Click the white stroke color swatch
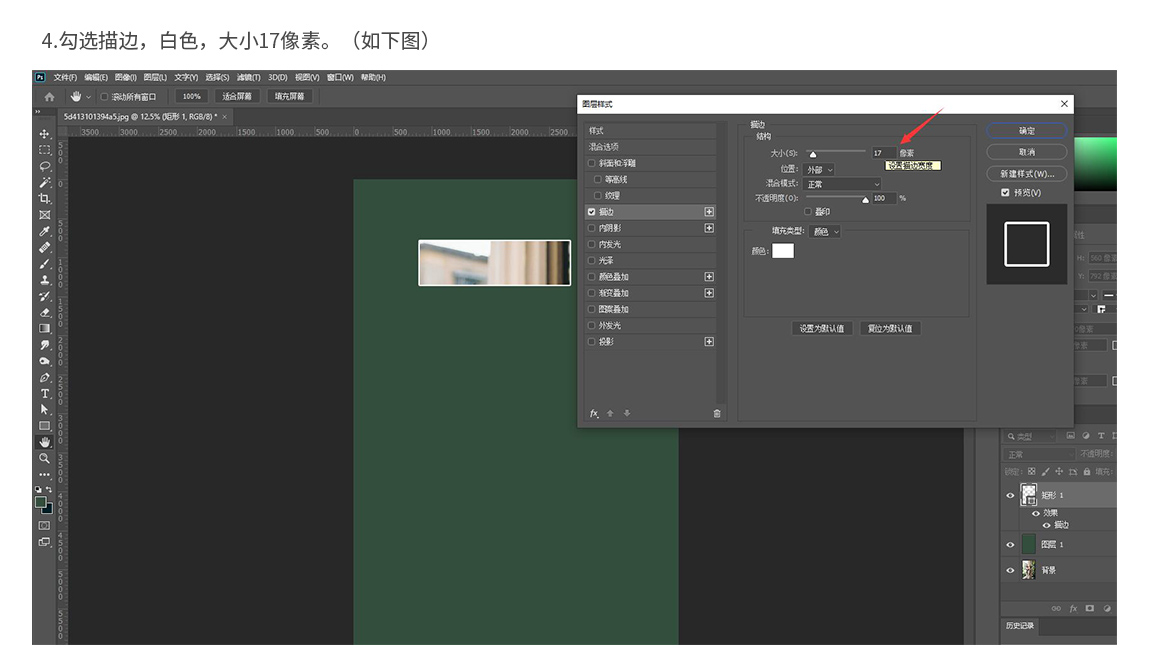The width and height of the screenshot is (1150, 663). click(x=783, y=251)
